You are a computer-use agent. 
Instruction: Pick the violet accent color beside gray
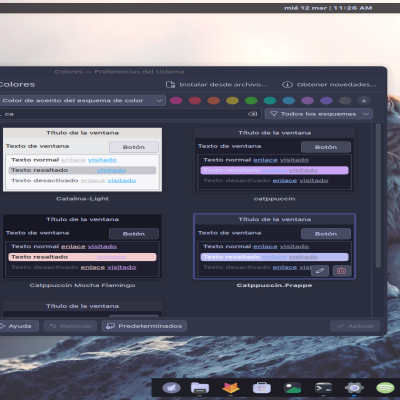click(x=326, y=100)
